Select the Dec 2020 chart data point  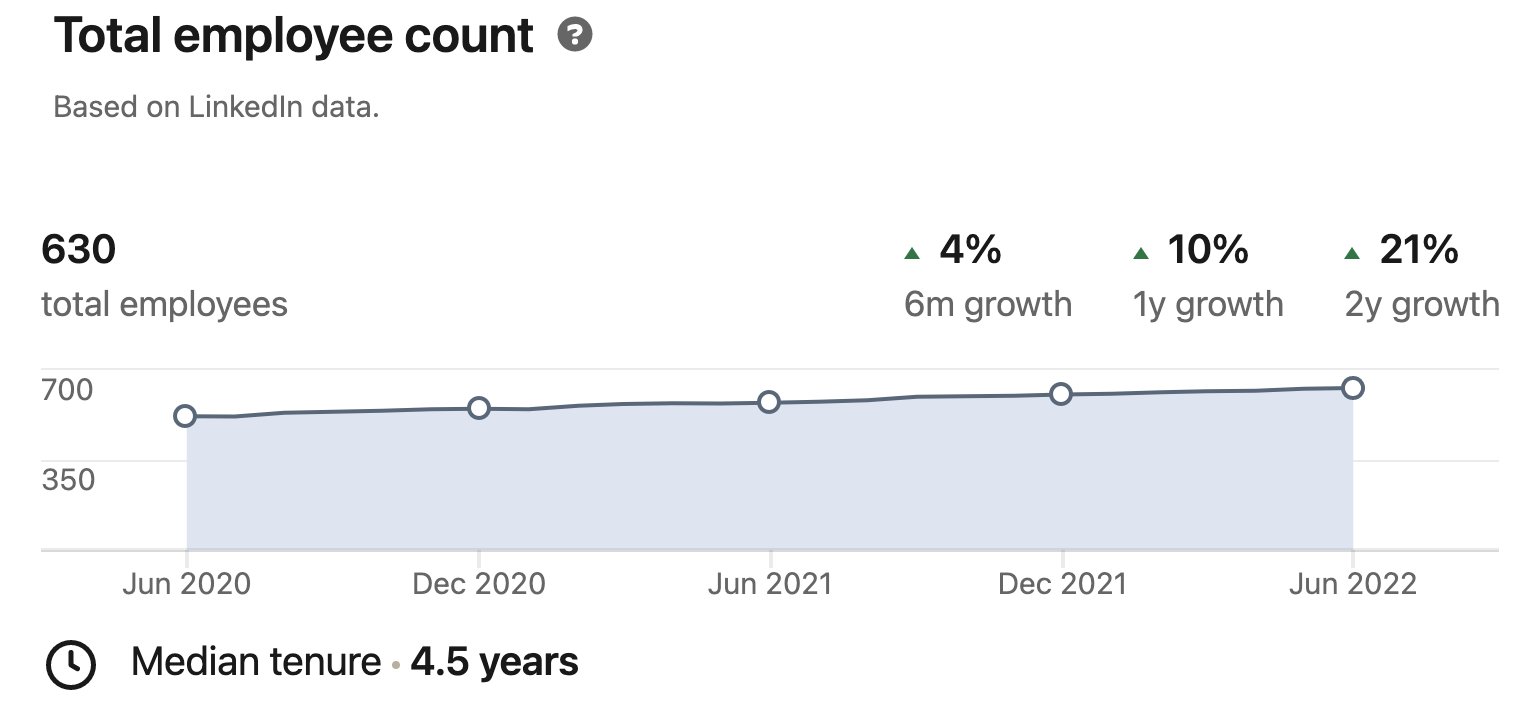(479, 408)
